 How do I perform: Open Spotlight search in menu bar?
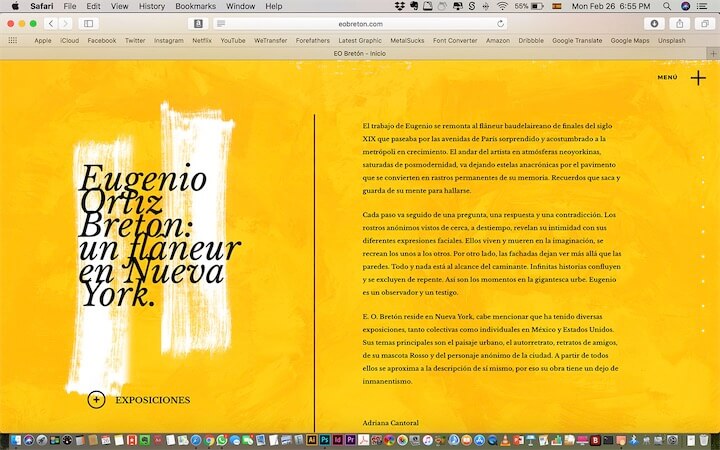click(667, 6)
